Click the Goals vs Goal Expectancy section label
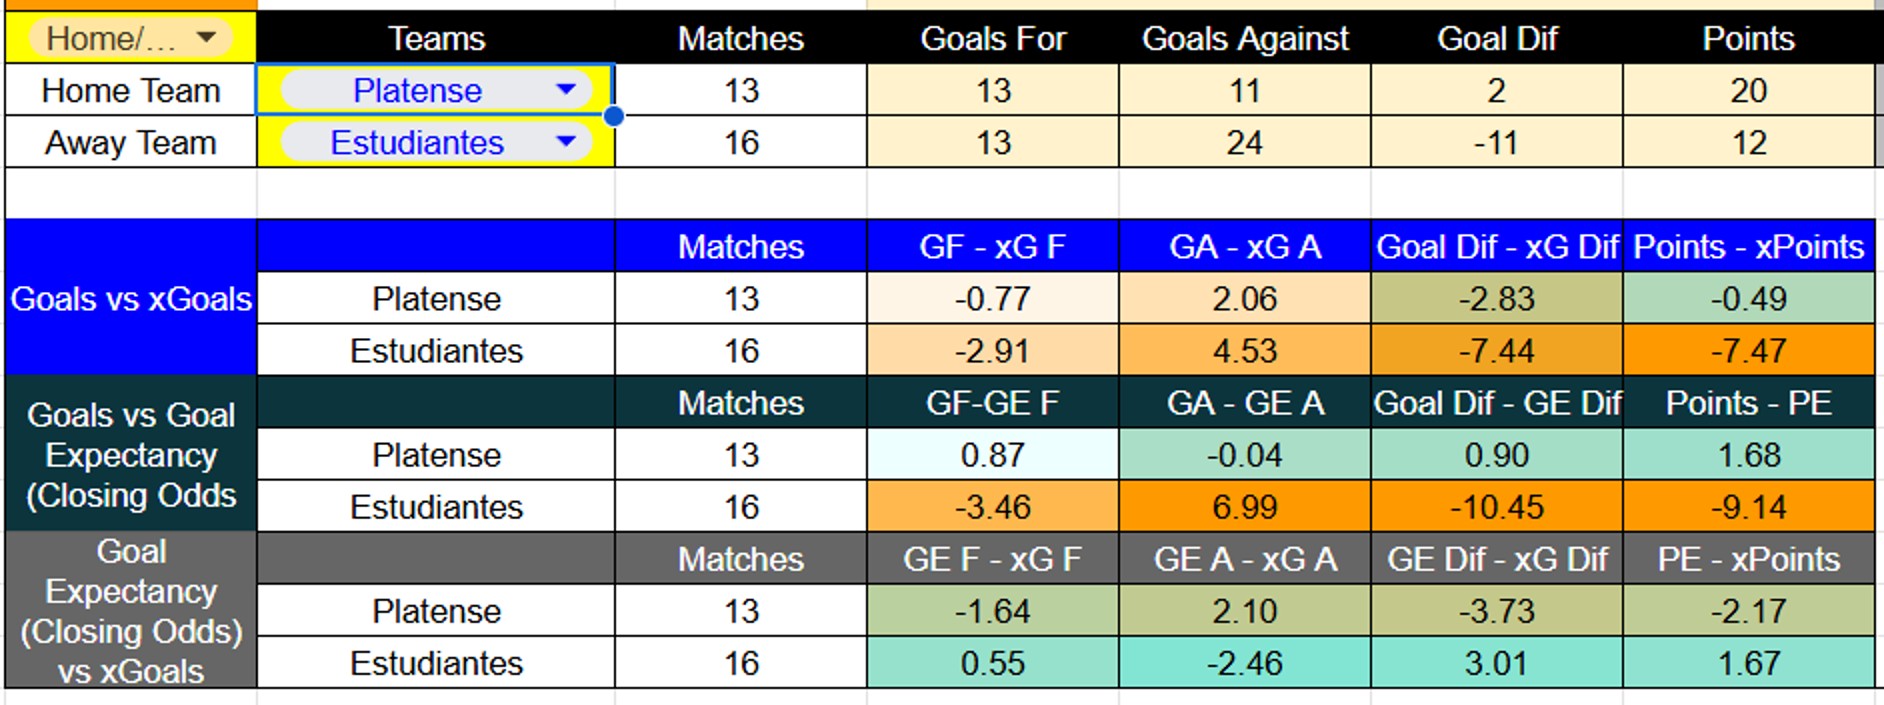1884x705 pixels. coord(130,455)
